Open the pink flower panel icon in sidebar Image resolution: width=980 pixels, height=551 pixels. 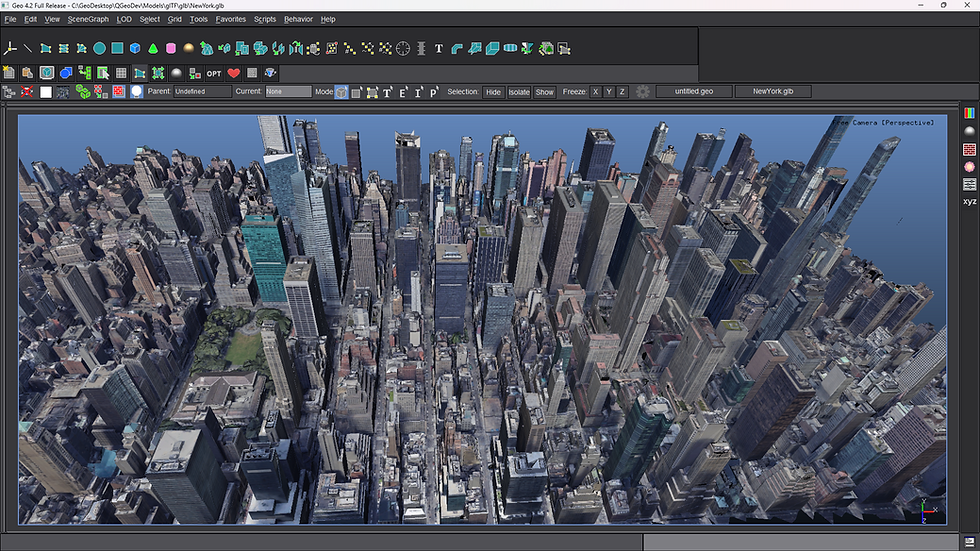(969, 167)
